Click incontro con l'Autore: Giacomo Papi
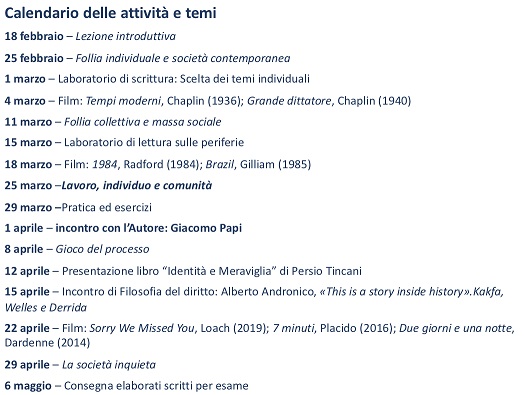The width and height of the screenshot is (525, 395). pyautogui.click(x=149, y=228)
